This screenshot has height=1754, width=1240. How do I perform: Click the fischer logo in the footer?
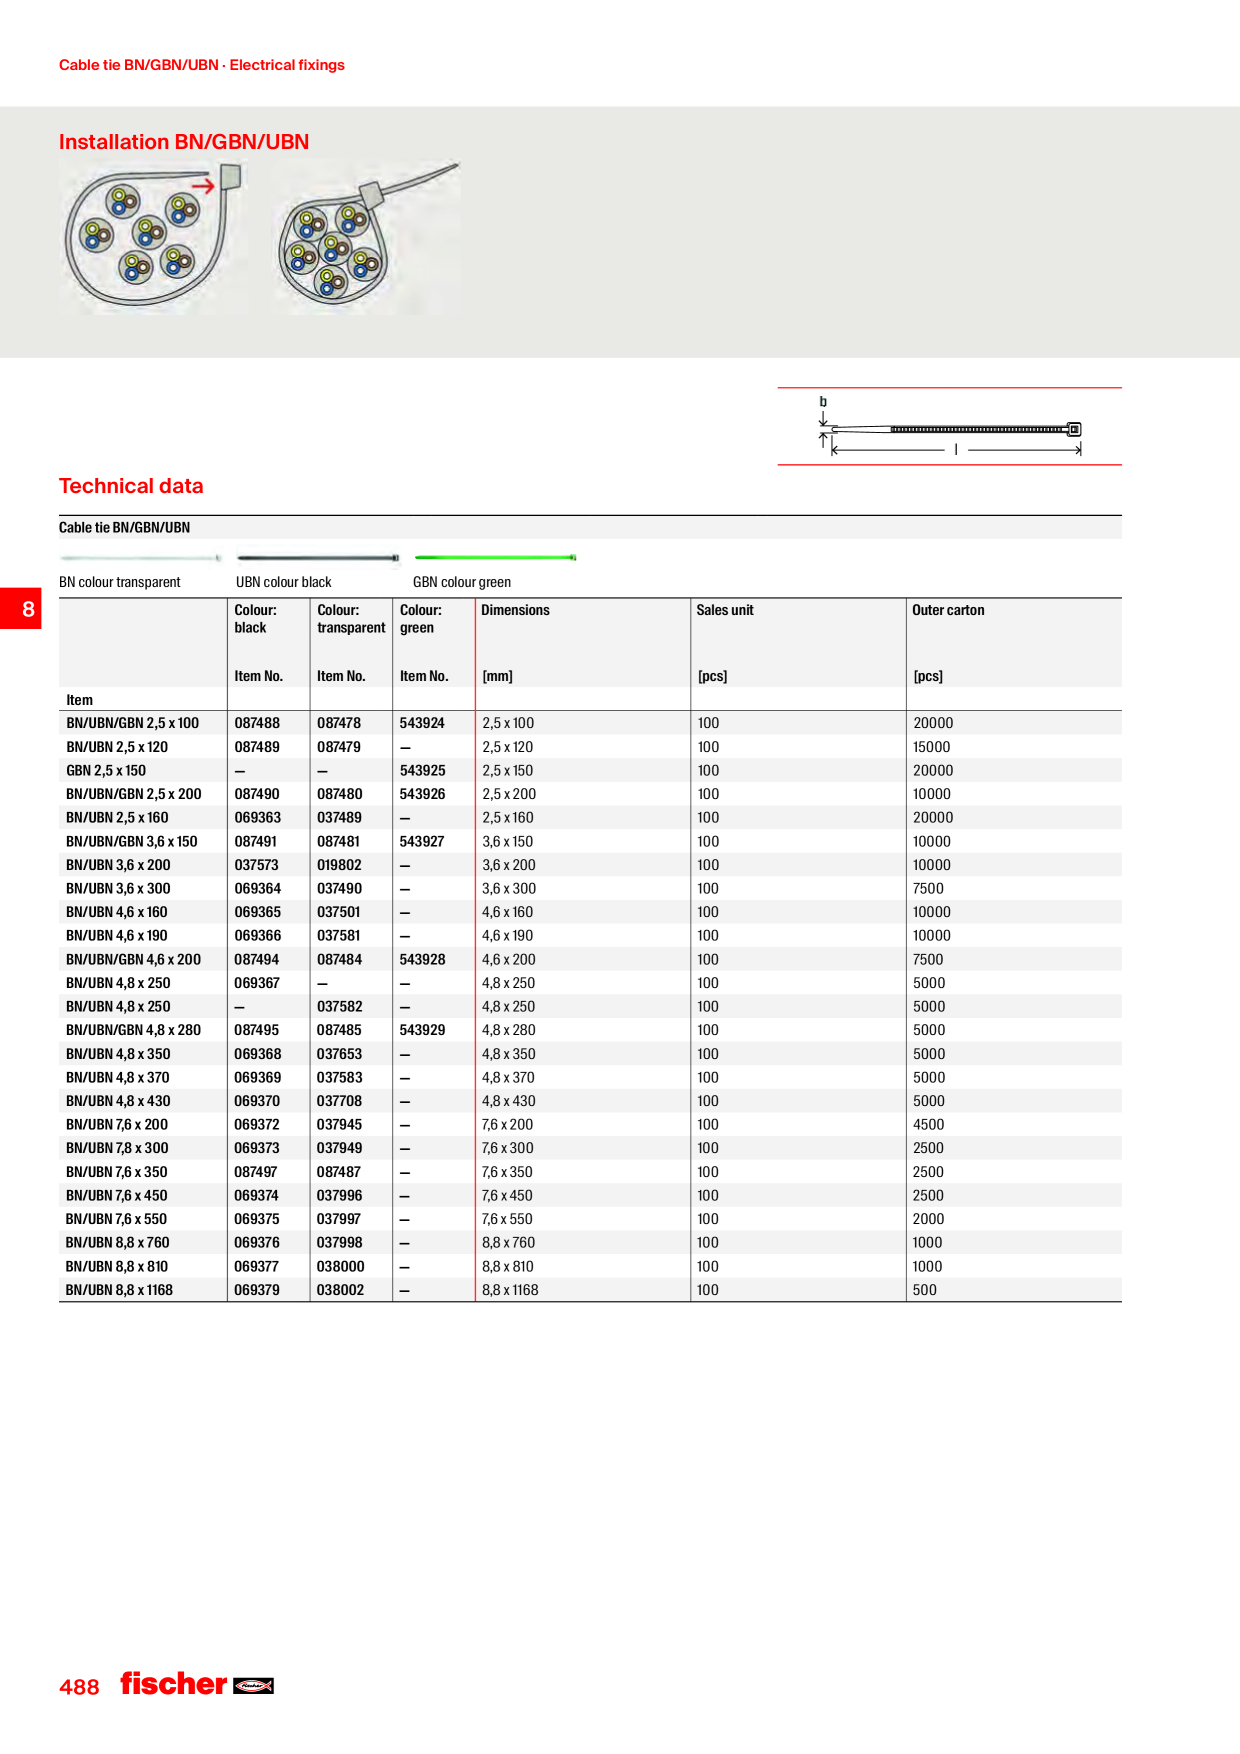point(197,1684)
